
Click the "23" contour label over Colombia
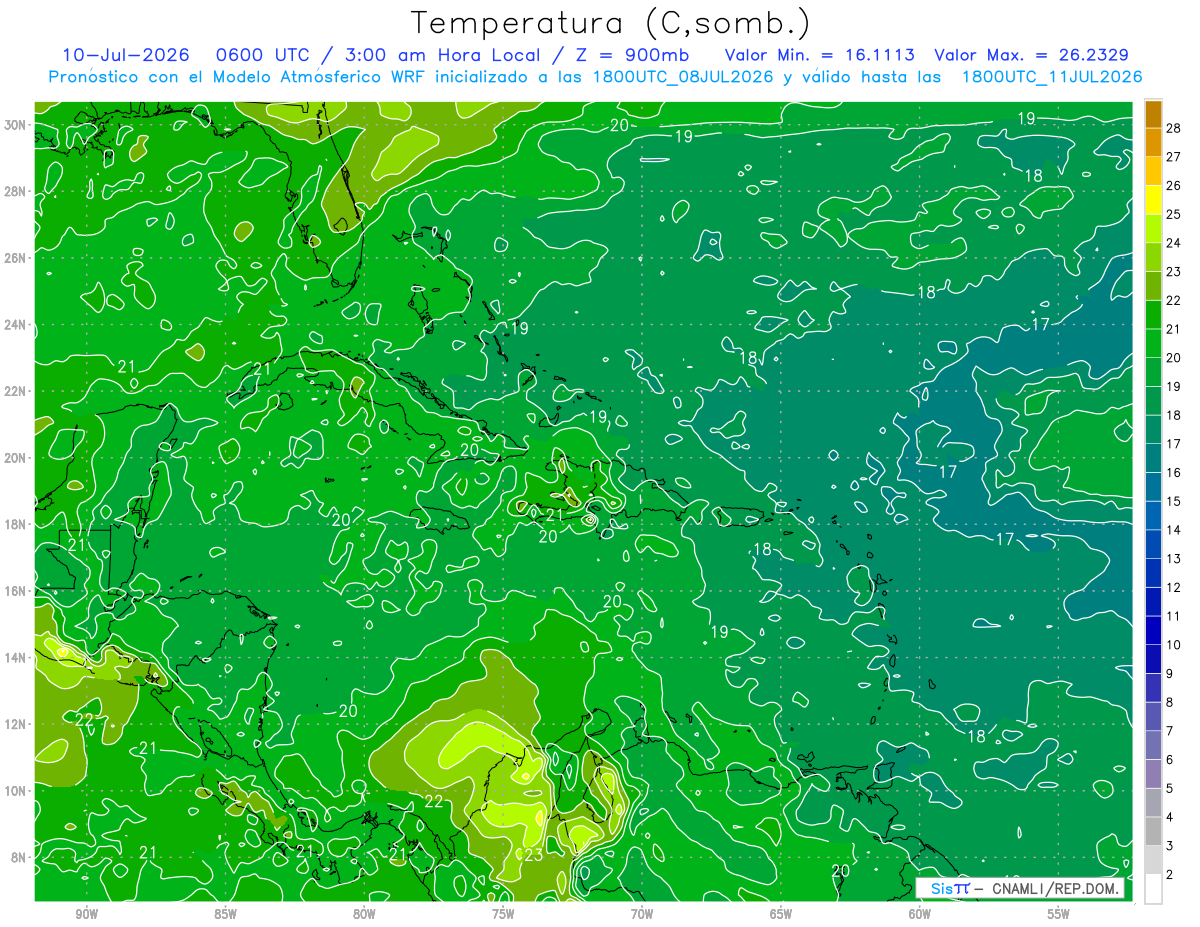coord(533,855)
